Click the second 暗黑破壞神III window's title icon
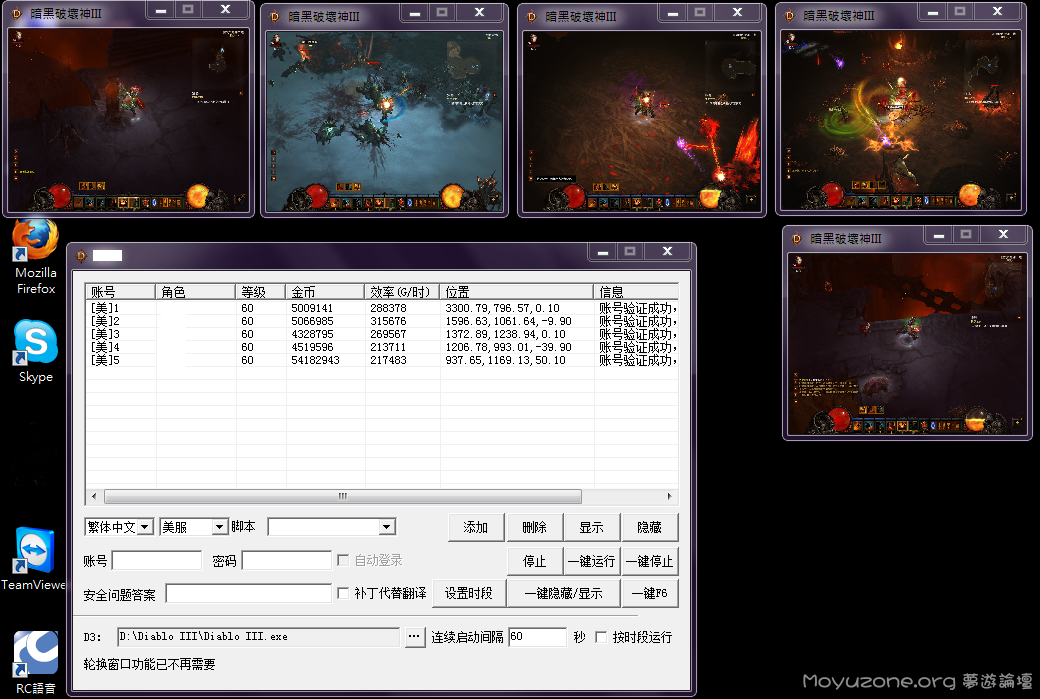 (275, 17)
